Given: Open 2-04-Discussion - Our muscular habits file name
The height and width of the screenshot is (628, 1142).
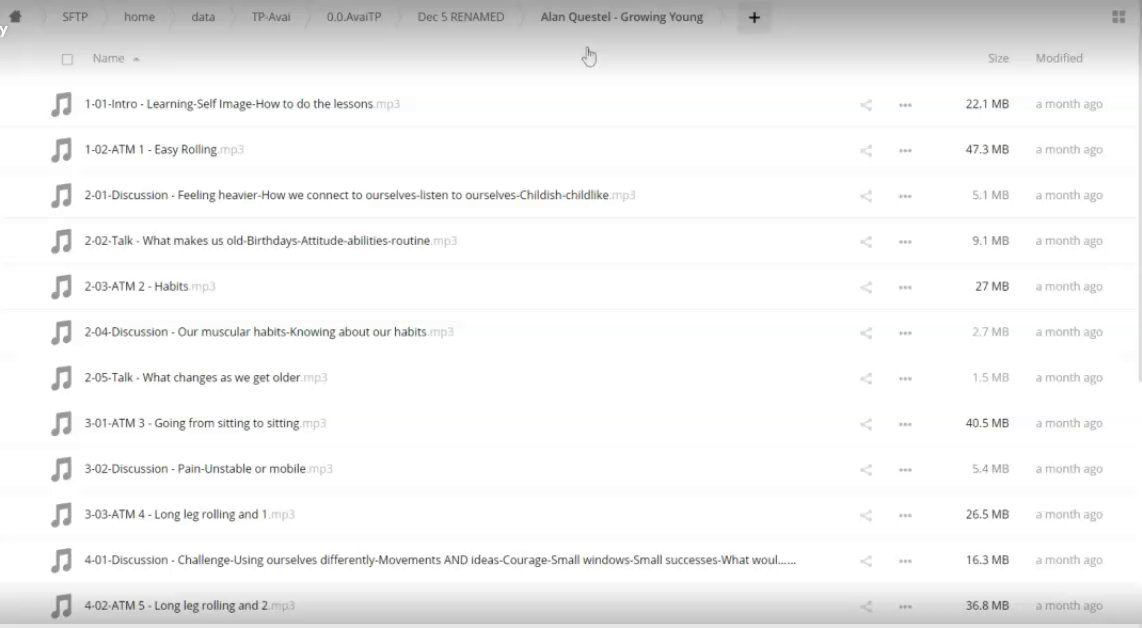Looking at the screenshot, I should [x=269, y=331].
